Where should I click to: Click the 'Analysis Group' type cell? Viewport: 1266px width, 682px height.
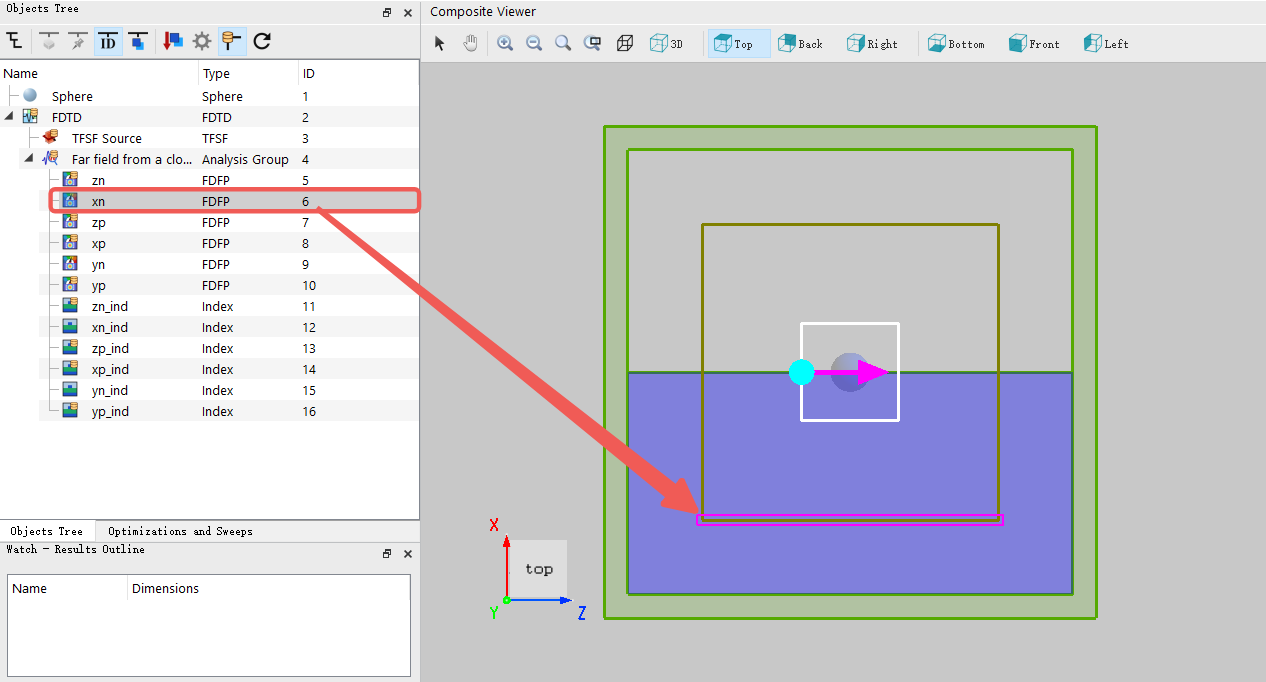click(x=245, y=159)
